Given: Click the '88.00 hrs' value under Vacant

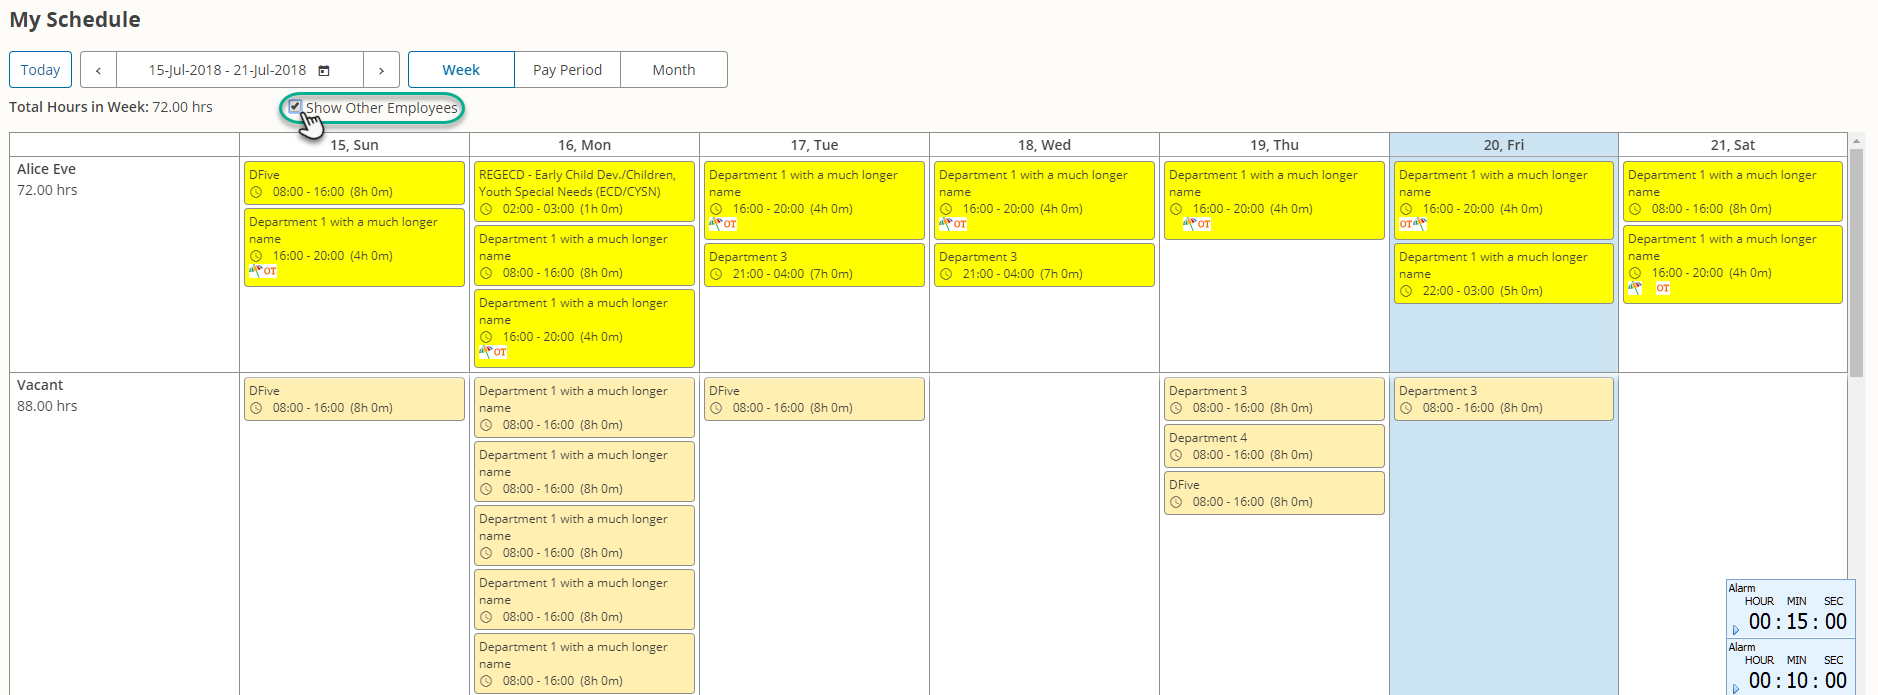Looking at the screenshot, I should click(47, 406).
